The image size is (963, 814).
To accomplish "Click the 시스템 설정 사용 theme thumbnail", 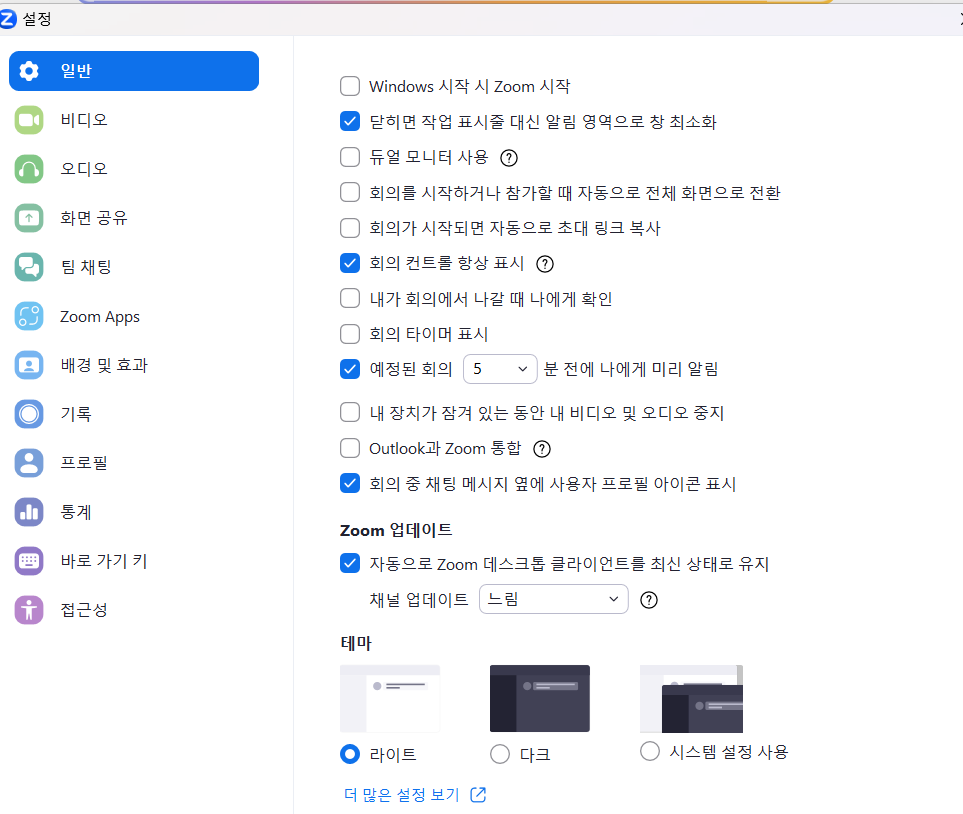I will 691,699.
